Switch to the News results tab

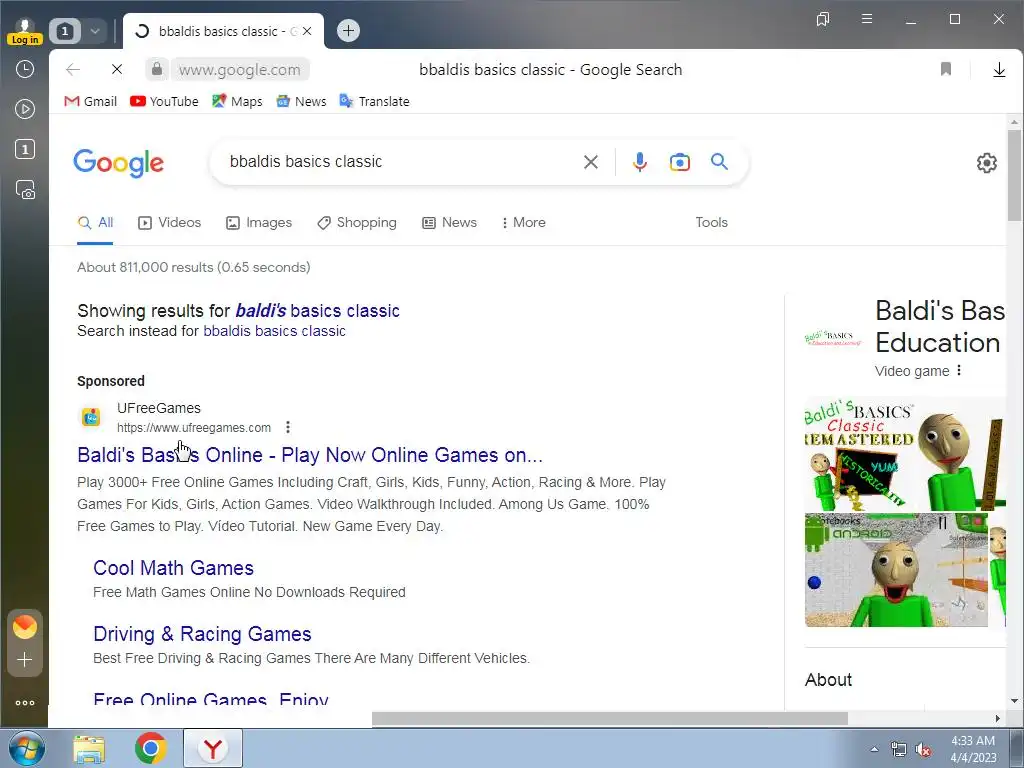click(x=449, y=223)
